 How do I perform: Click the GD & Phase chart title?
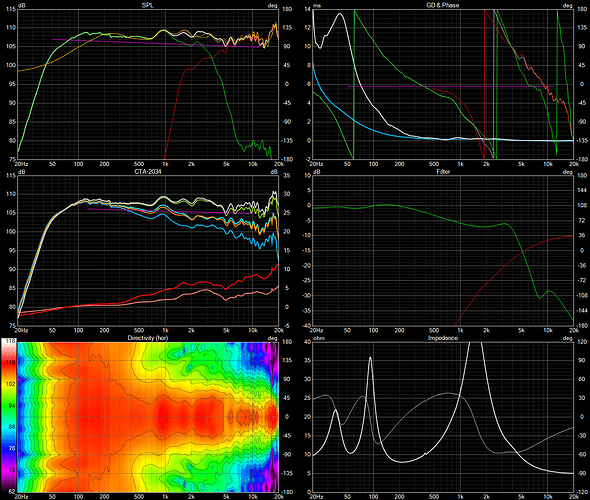coord(442,5)
